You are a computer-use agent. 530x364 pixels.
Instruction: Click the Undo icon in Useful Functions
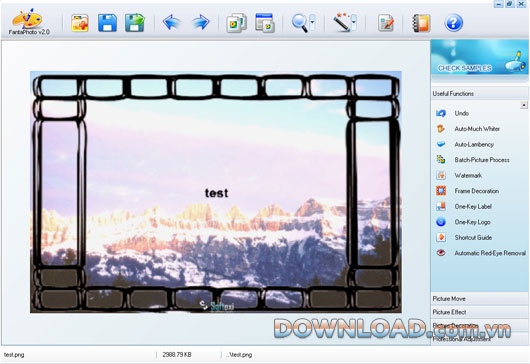(x=441, y=113)
